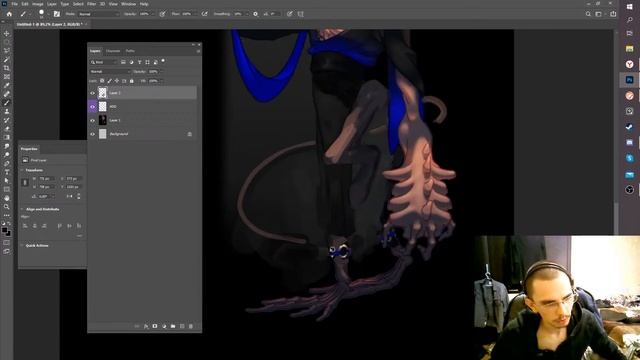Open smoothing options gear
The image size is (640, 360).
tap(256, 14)
